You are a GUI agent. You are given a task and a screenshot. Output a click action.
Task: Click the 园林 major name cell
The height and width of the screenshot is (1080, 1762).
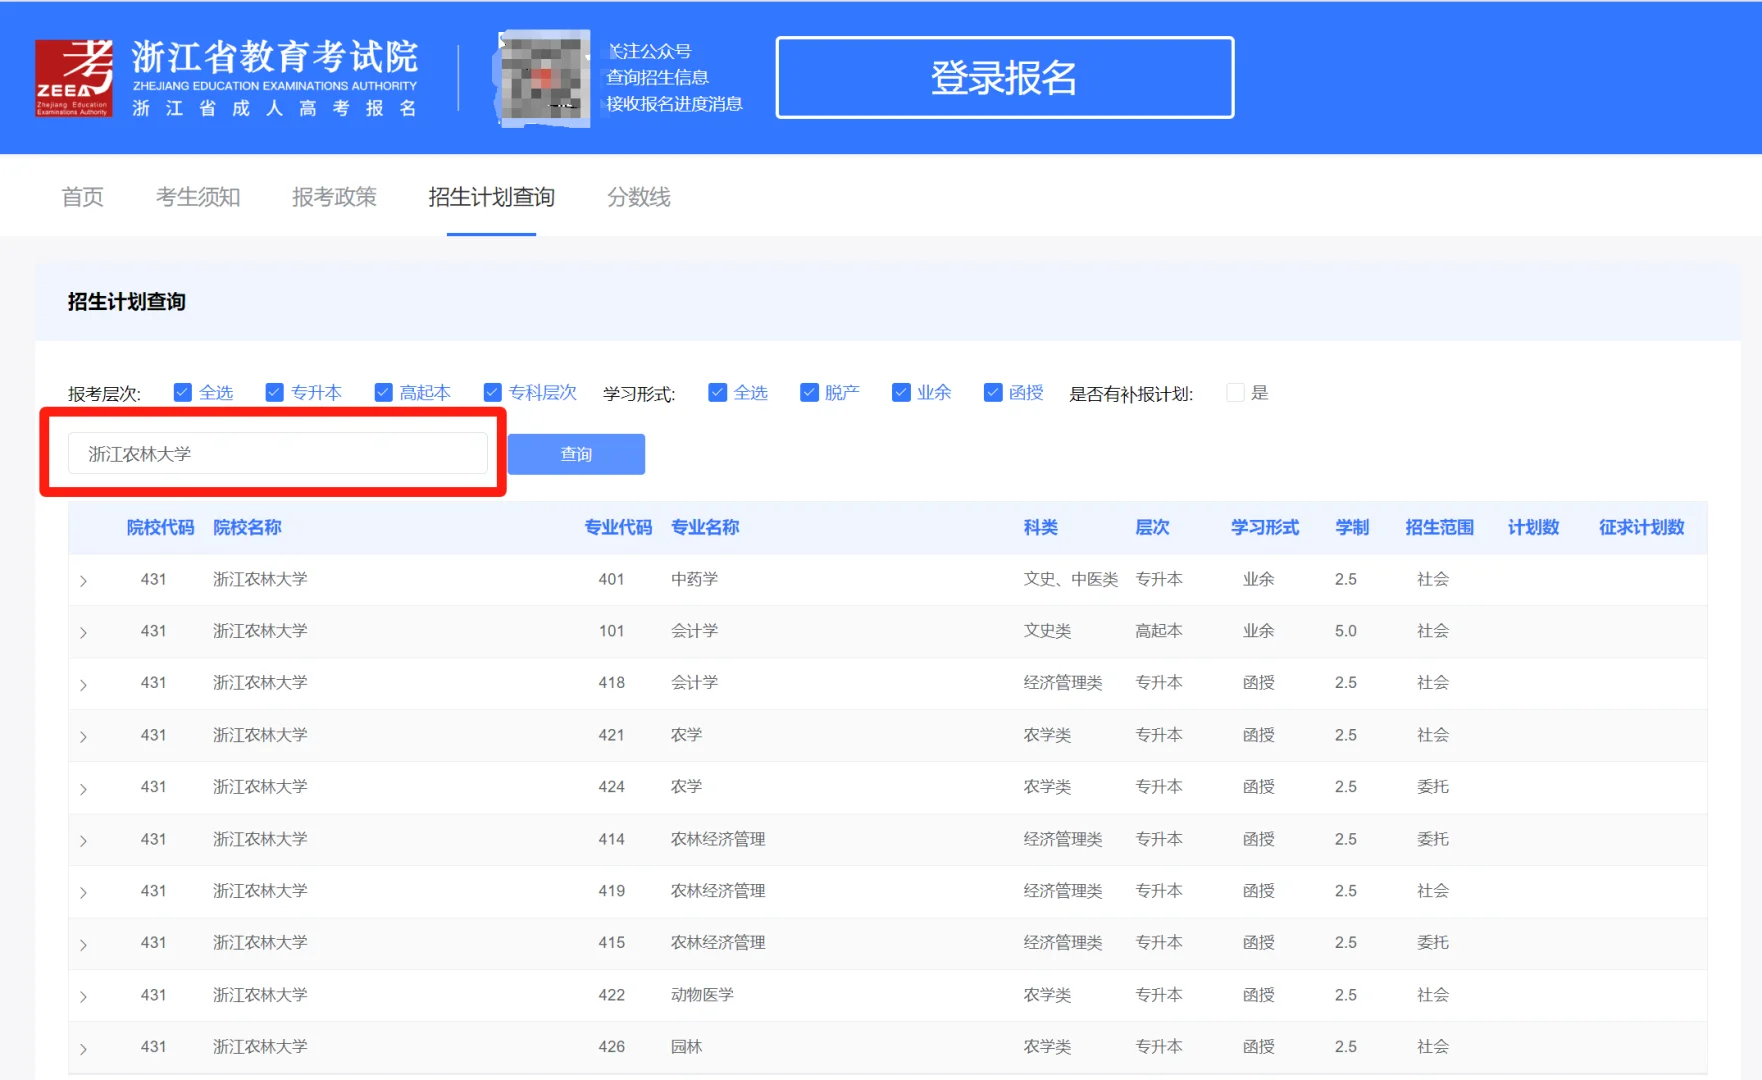[x=686, y=1047]
